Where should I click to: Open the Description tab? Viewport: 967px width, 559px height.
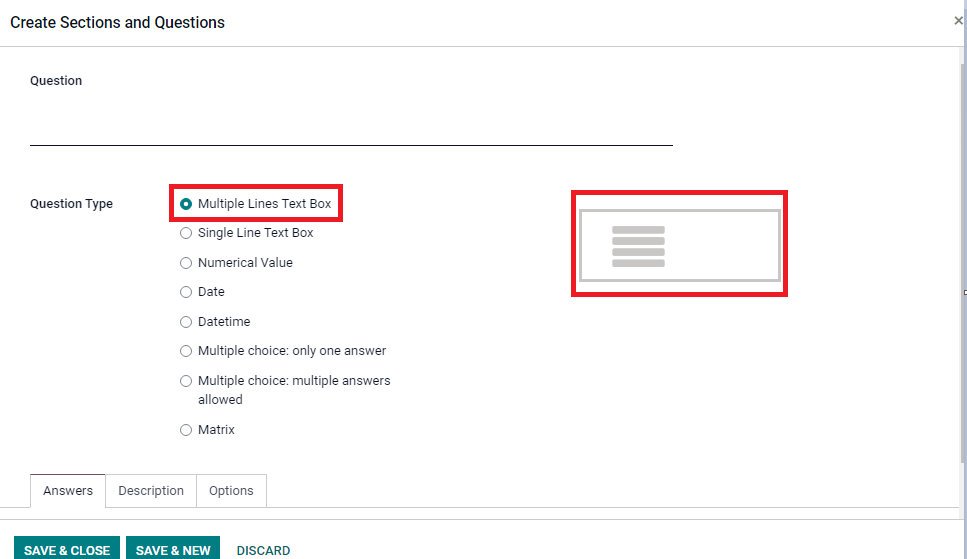(151, 491)
